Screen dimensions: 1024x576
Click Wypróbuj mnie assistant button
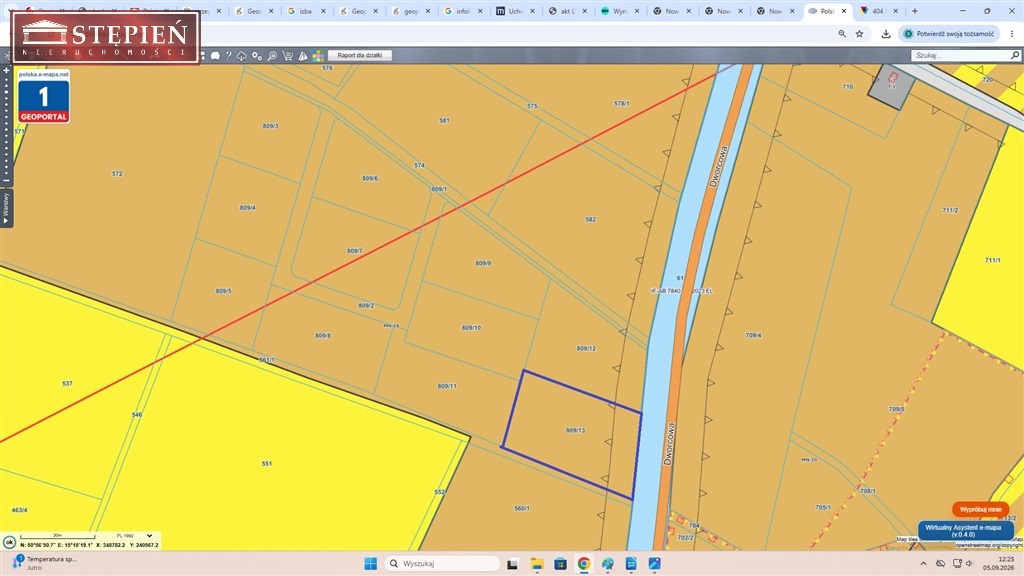coord(980,509)
